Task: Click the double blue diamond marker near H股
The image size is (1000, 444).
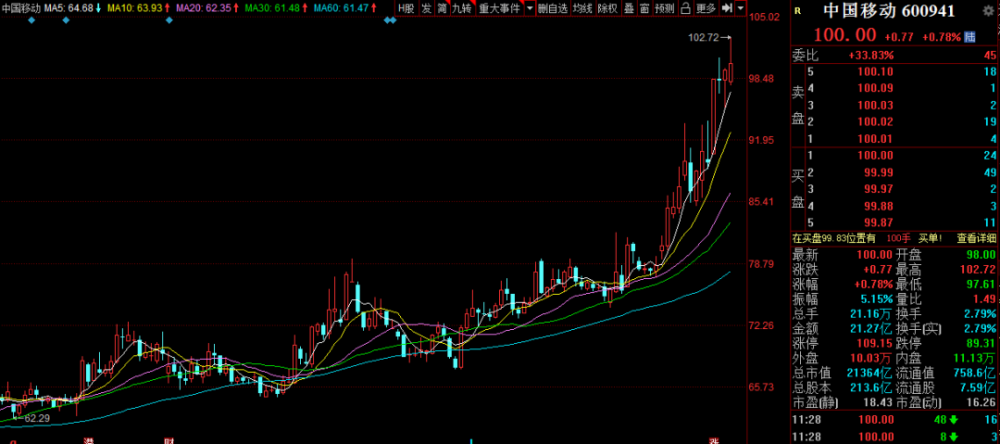Action: pos(390,20)
